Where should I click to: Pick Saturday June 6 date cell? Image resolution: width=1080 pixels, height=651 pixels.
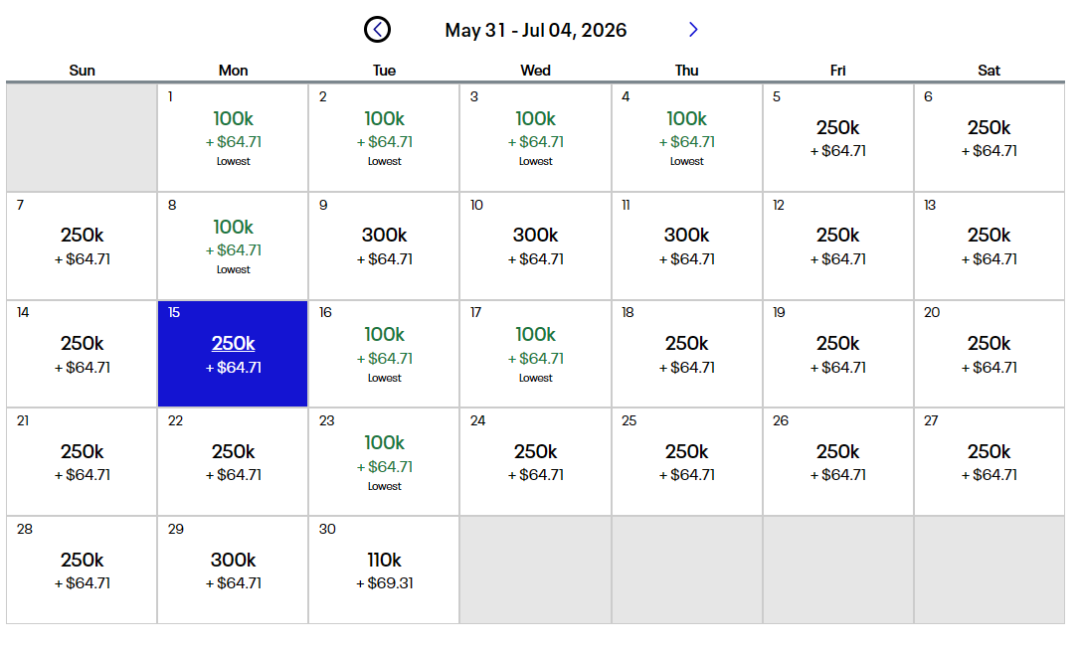989,137
